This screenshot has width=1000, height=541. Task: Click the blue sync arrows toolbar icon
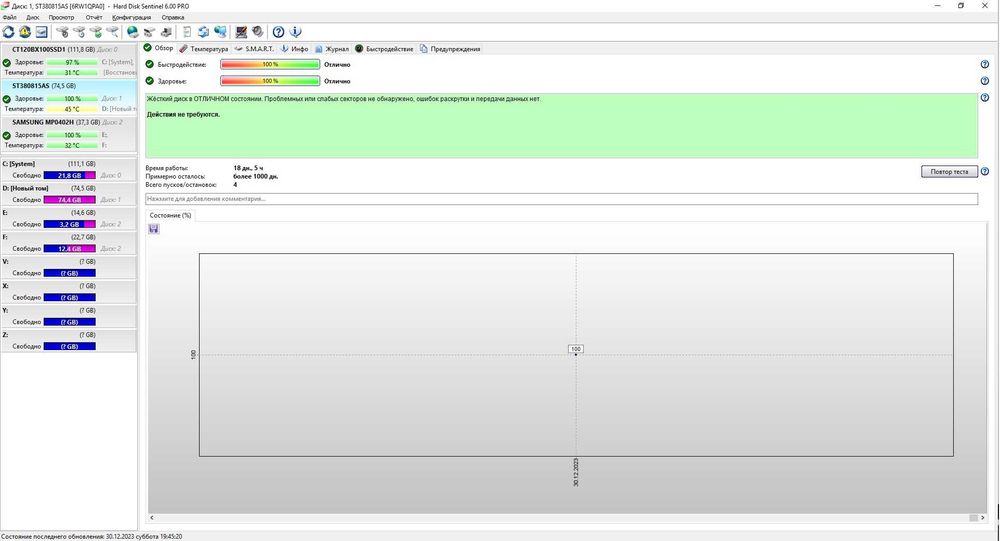click(x=203, y=31)
